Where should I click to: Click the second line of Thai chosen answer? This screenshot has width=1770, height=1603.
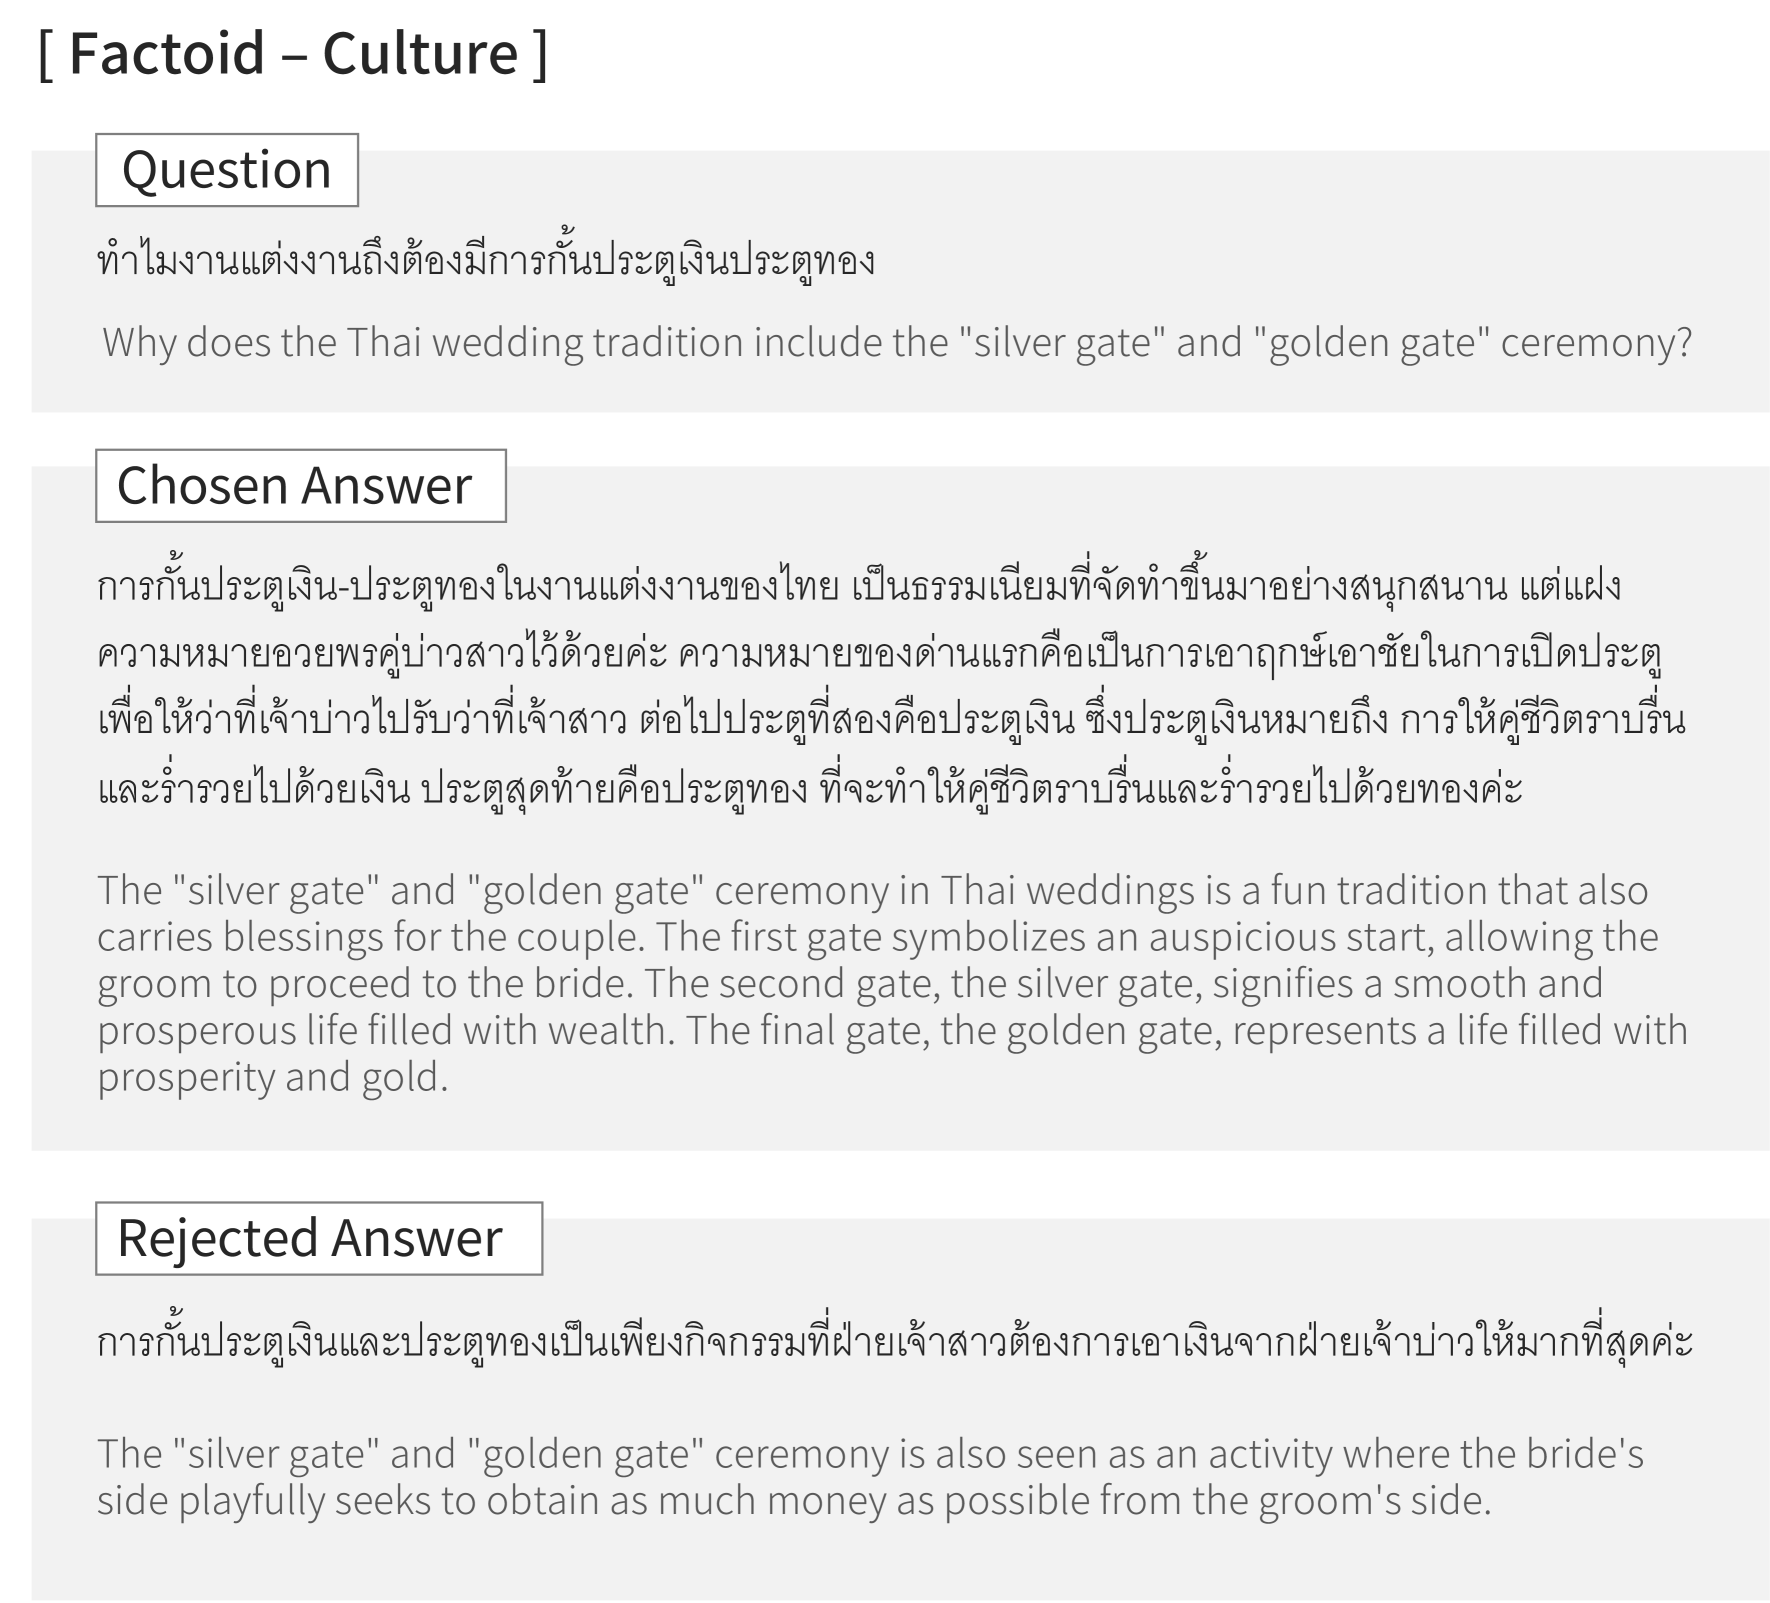tap(880, 655)
